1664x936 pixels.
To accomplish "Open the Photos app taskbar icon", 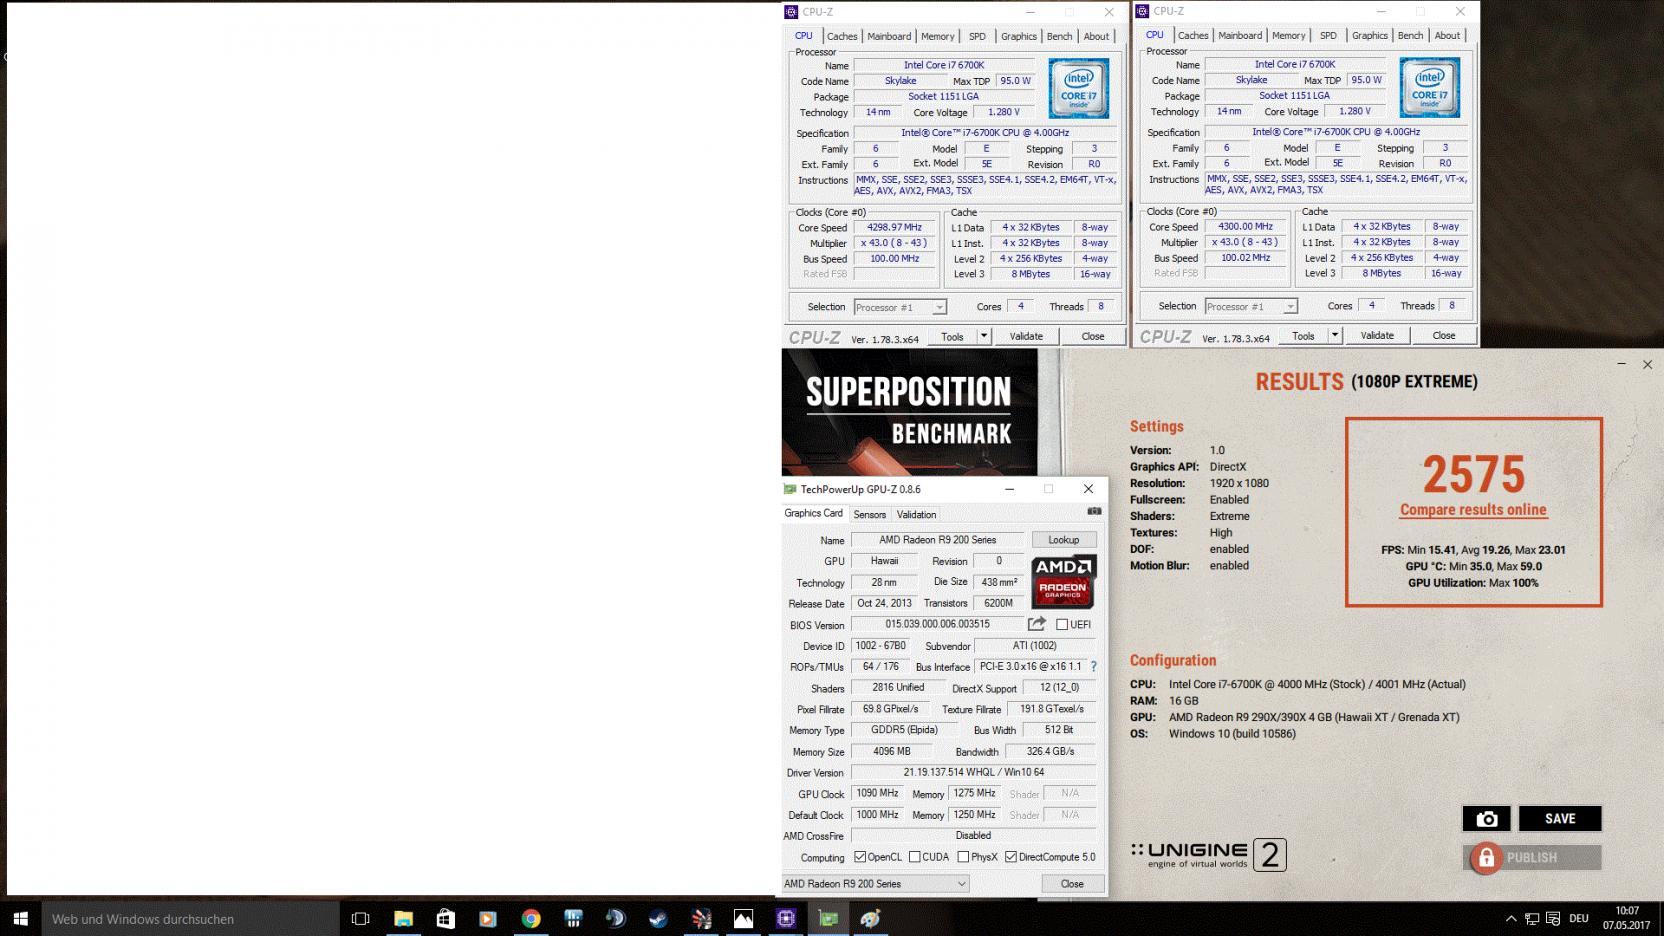I will pyautogui.click(x=743, y=918).
